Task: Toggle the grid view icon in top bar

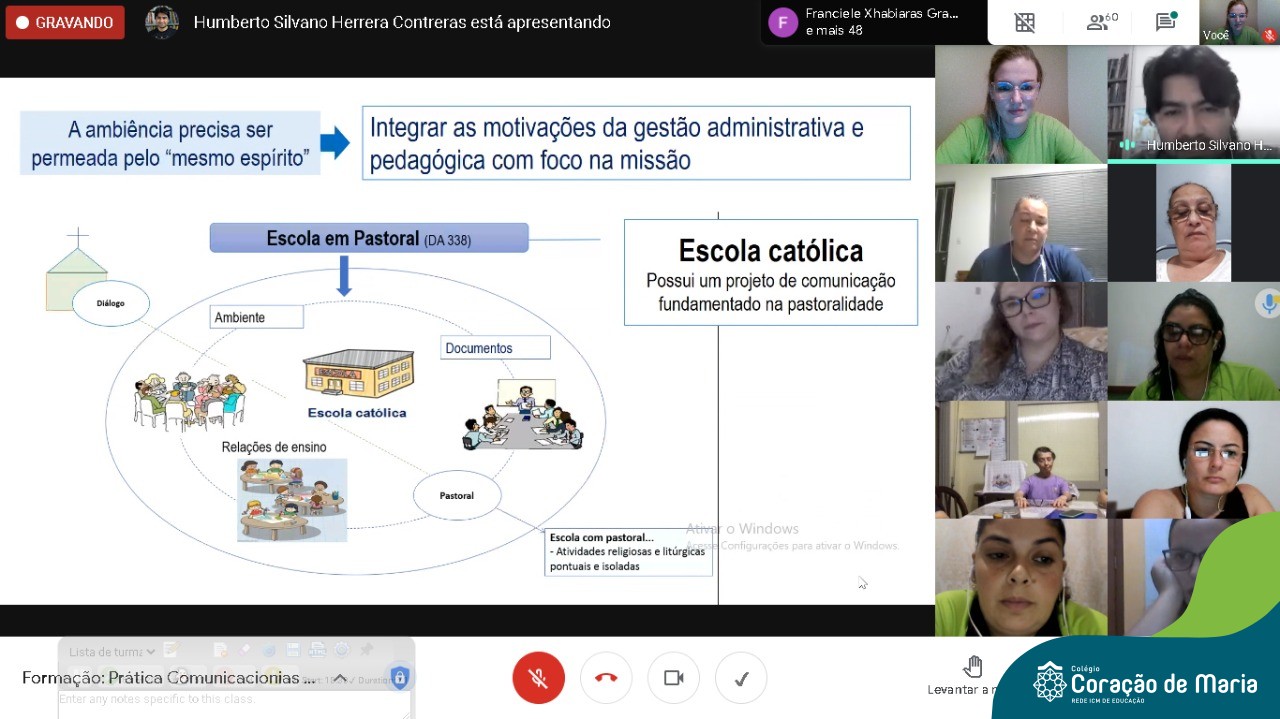Action: pos(1025,22)
